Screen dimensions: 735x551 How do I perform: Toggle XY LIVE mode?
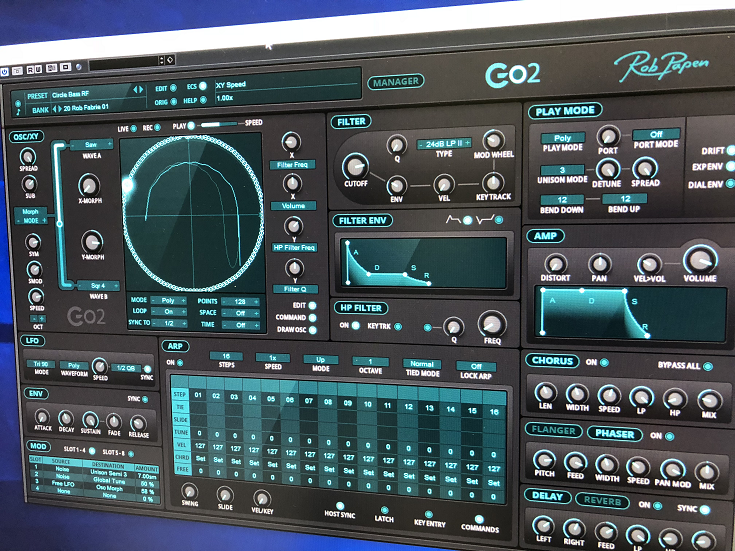pos(134,128)
